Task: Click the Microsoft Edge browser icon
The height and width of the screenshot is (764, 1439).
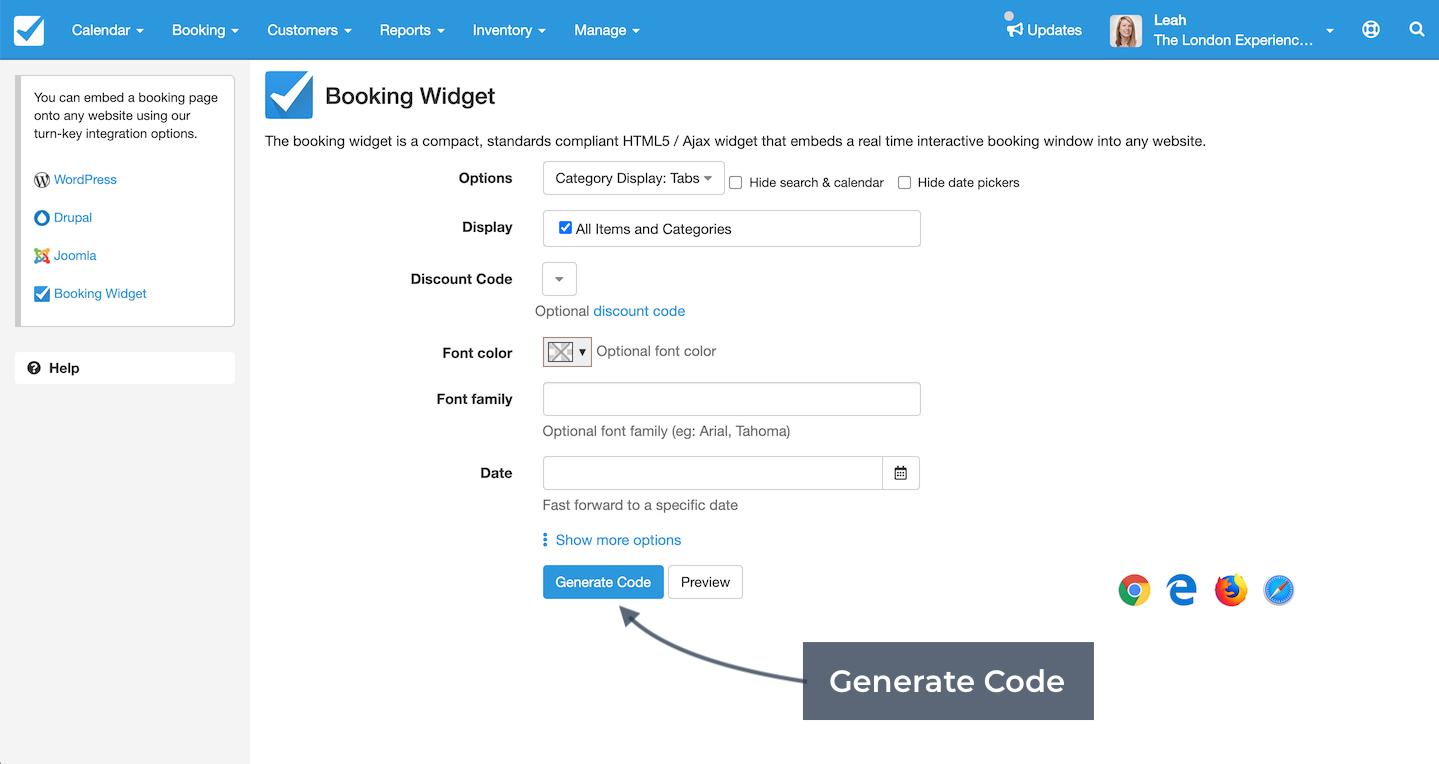Action: (1182, 590)
